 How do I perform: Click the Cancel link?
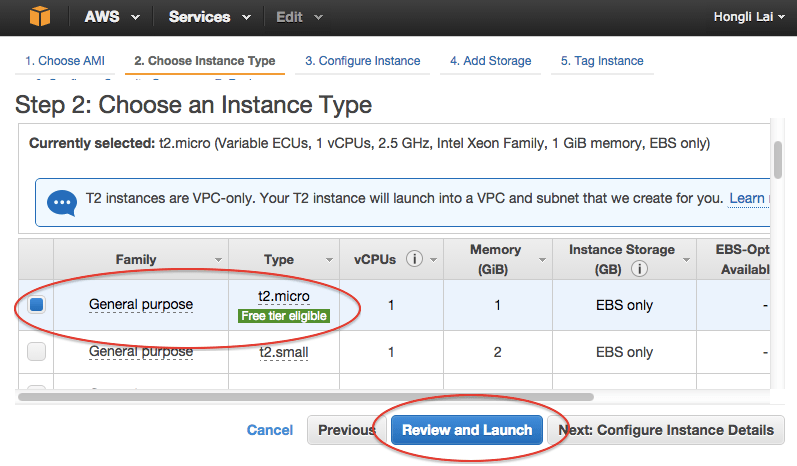tap(270, 430)
